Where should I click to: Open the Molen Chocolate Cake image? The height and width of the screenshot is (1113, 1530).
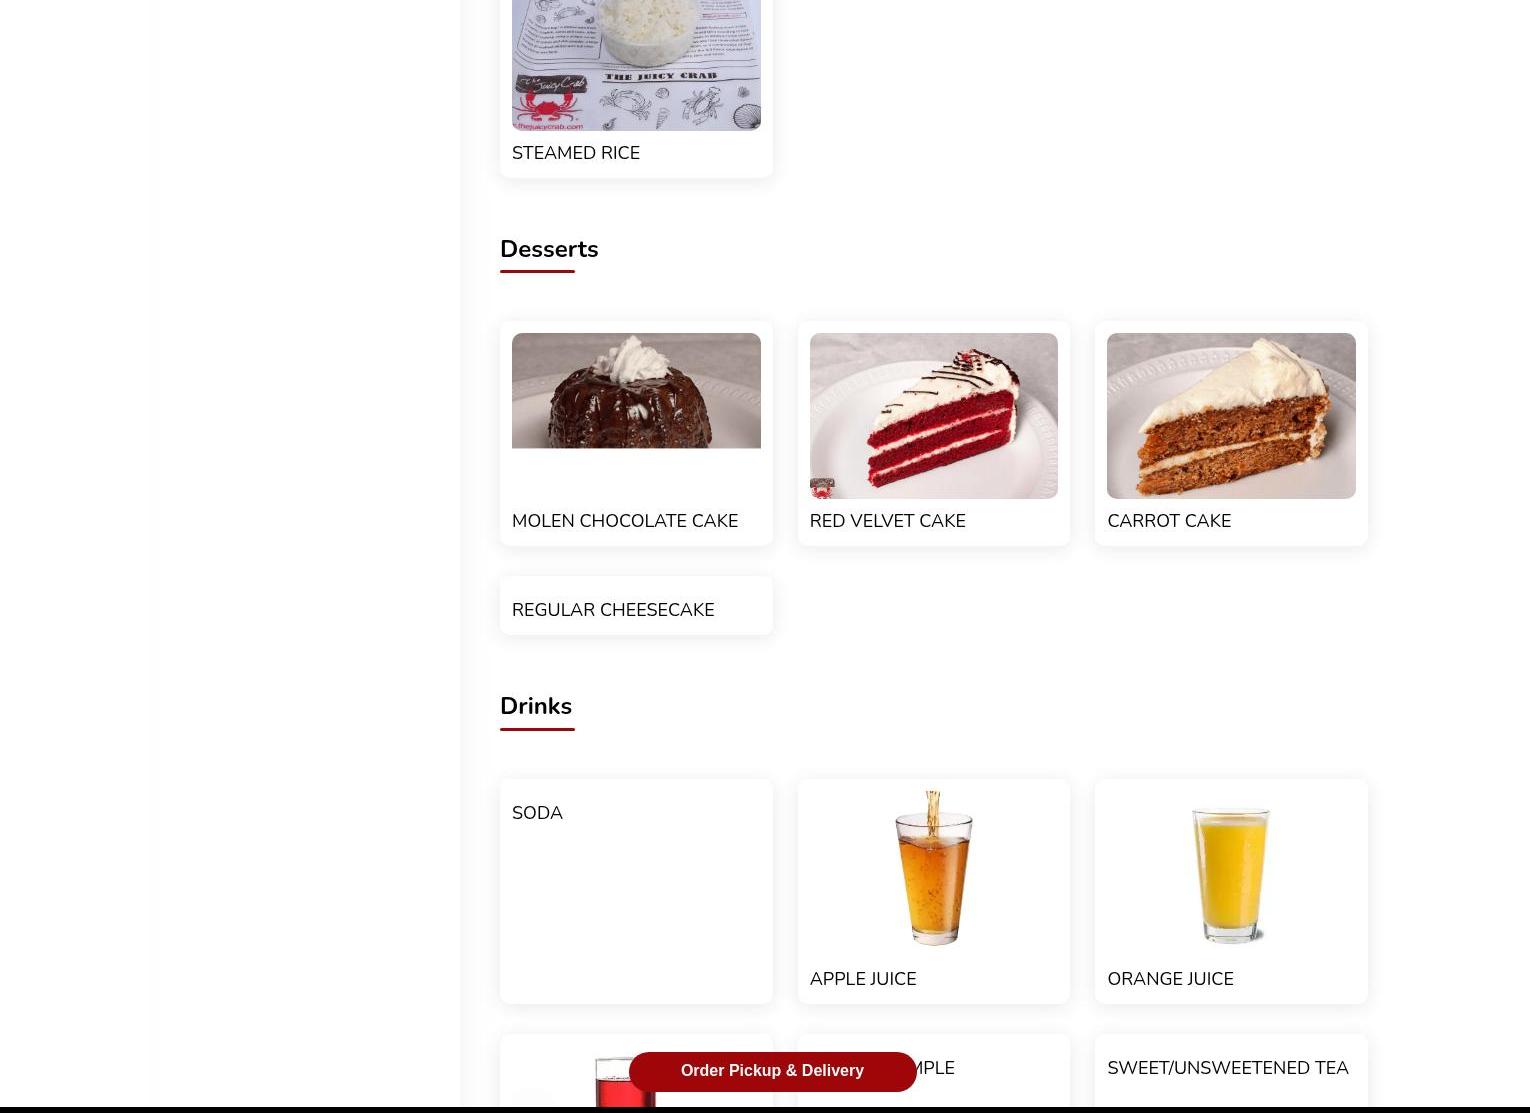[x=636, y=391]
